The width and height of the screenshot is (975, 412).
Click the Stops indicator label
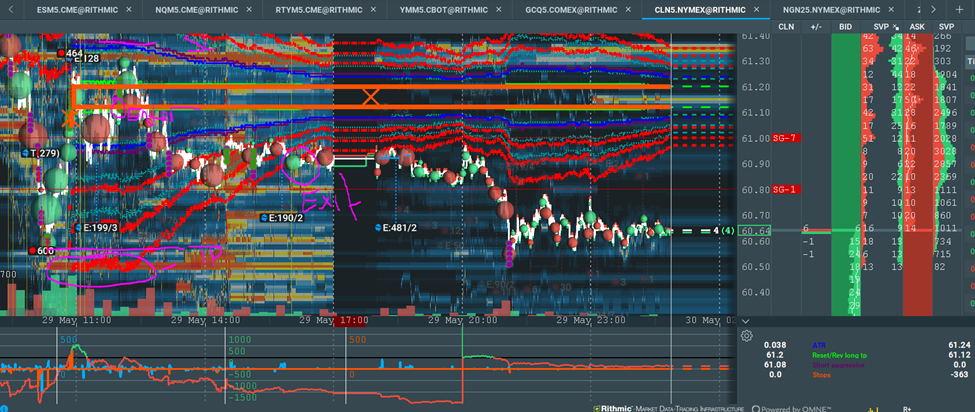[820, 375]
